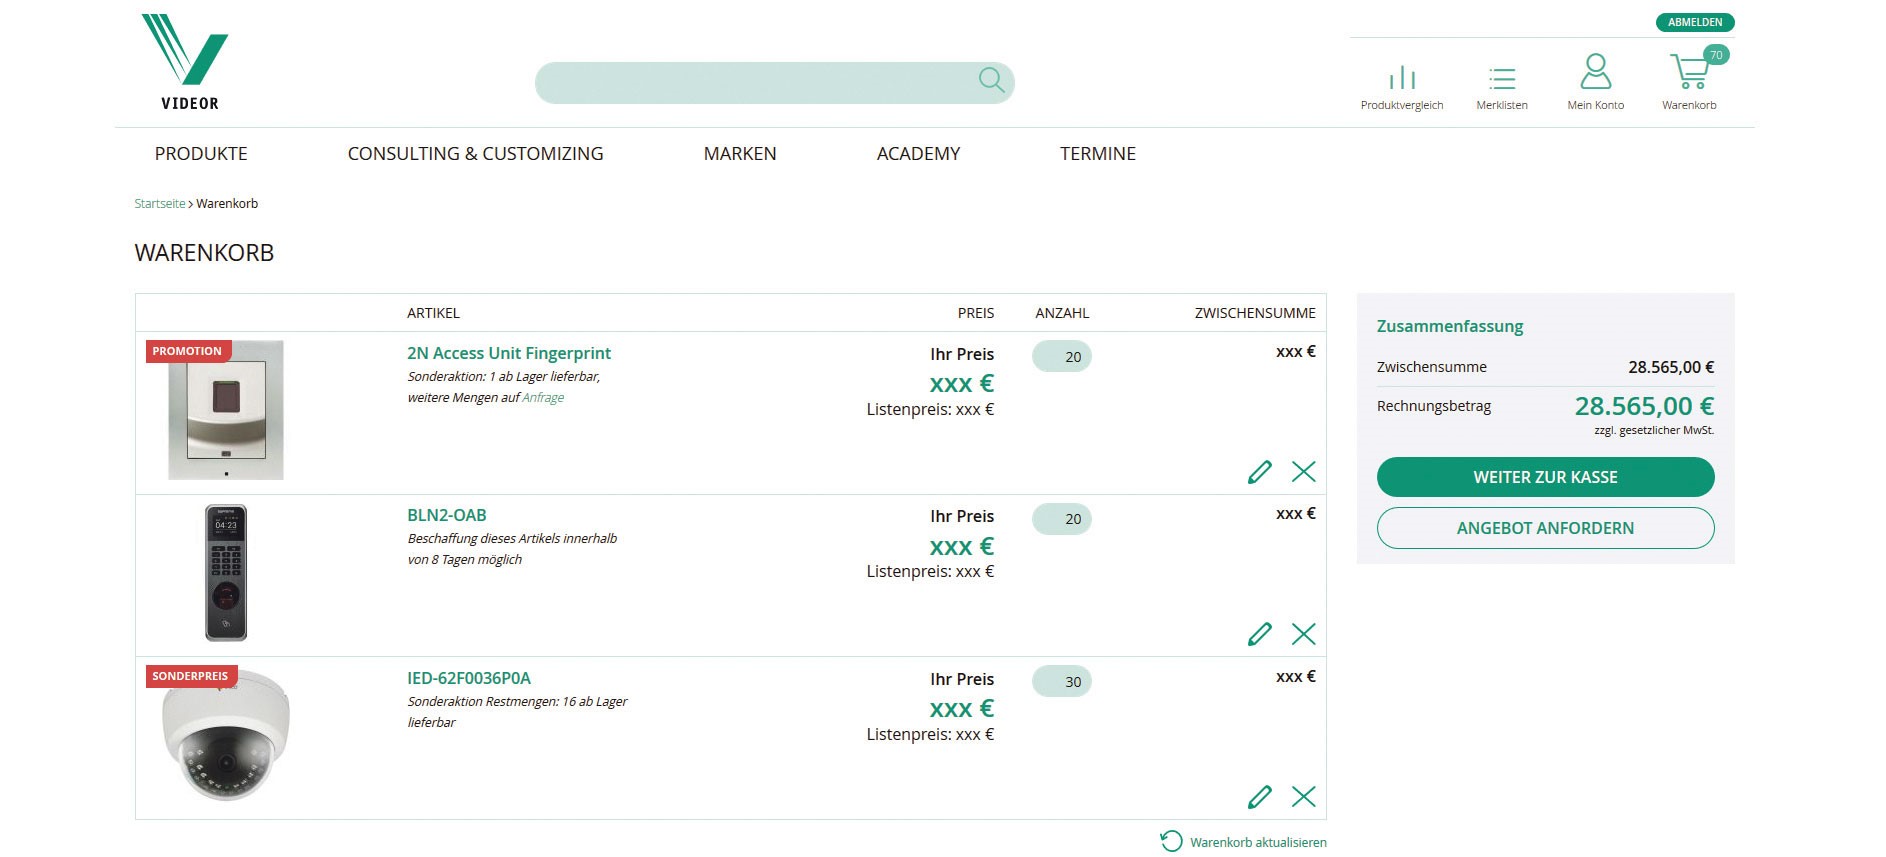Open the TERMINE menu
Image resolution: width=1886 pixels, height=857 pixels.
[1098, 154]
